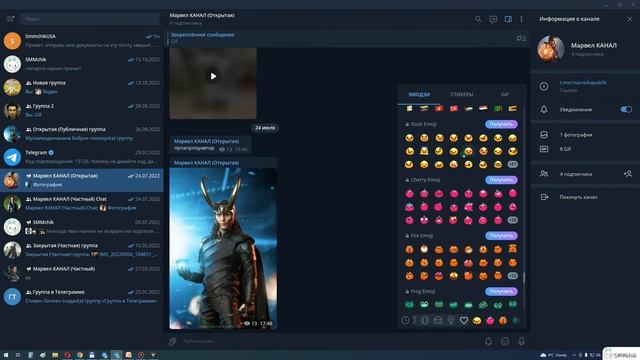The height and width of the screenshot is (360, 640).
Task: Record a voice message with microphone icon
Action: coord(521,341)
